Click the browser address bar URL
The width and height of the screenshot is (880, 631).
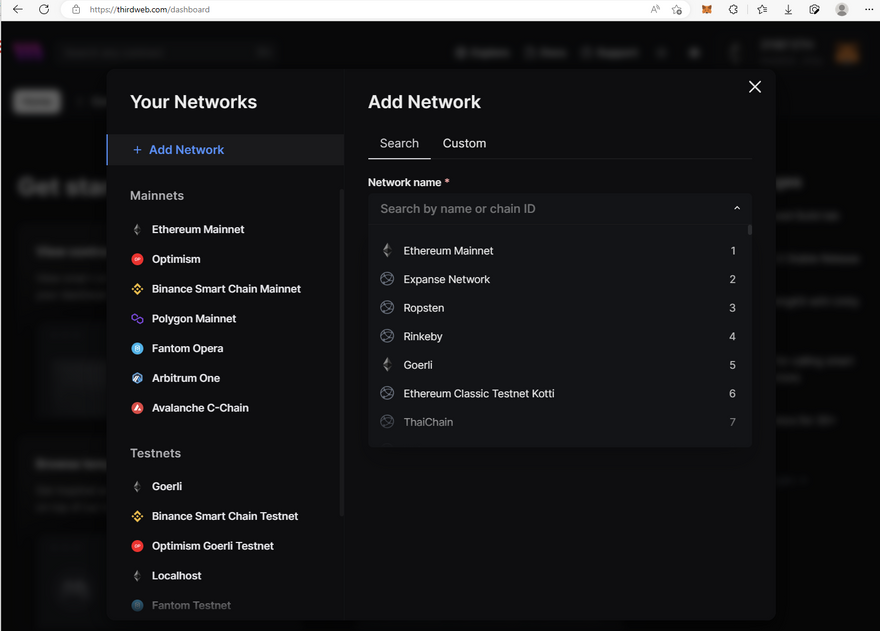coord(149,10)
